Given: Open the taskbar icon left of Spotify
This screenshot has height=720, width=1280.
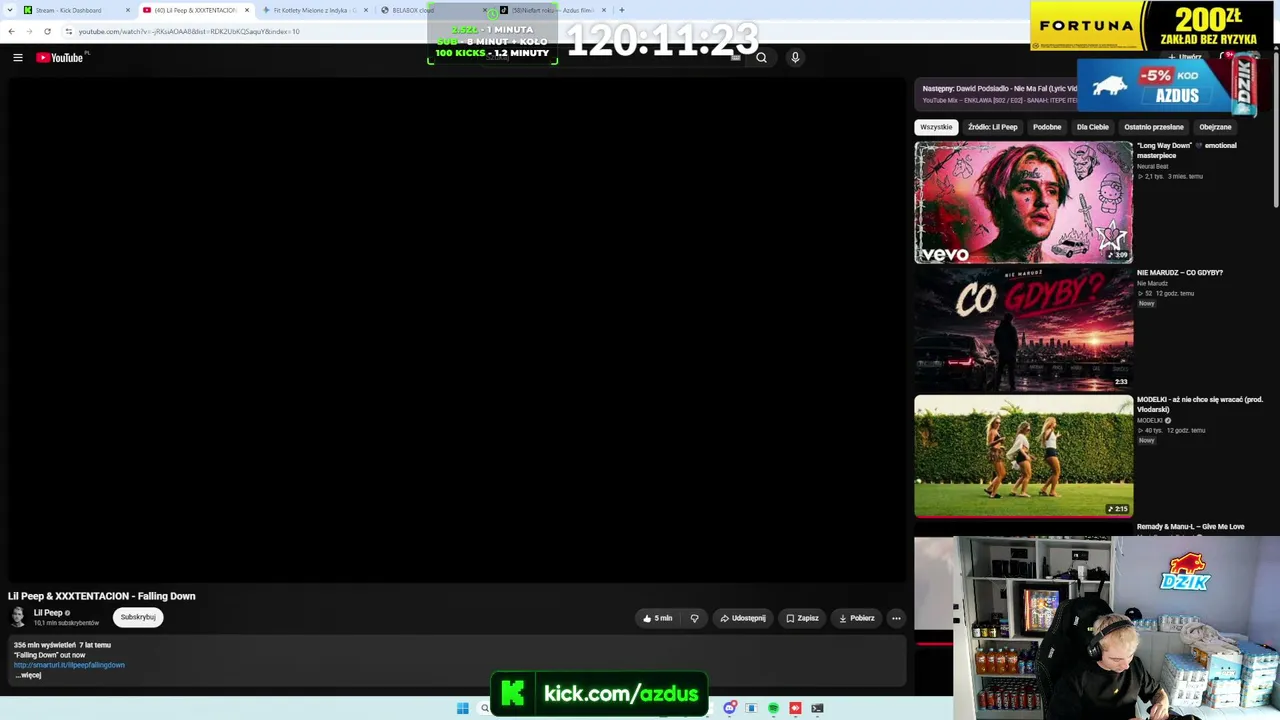Looking at the screenshot, I should [x=751, y=708].
